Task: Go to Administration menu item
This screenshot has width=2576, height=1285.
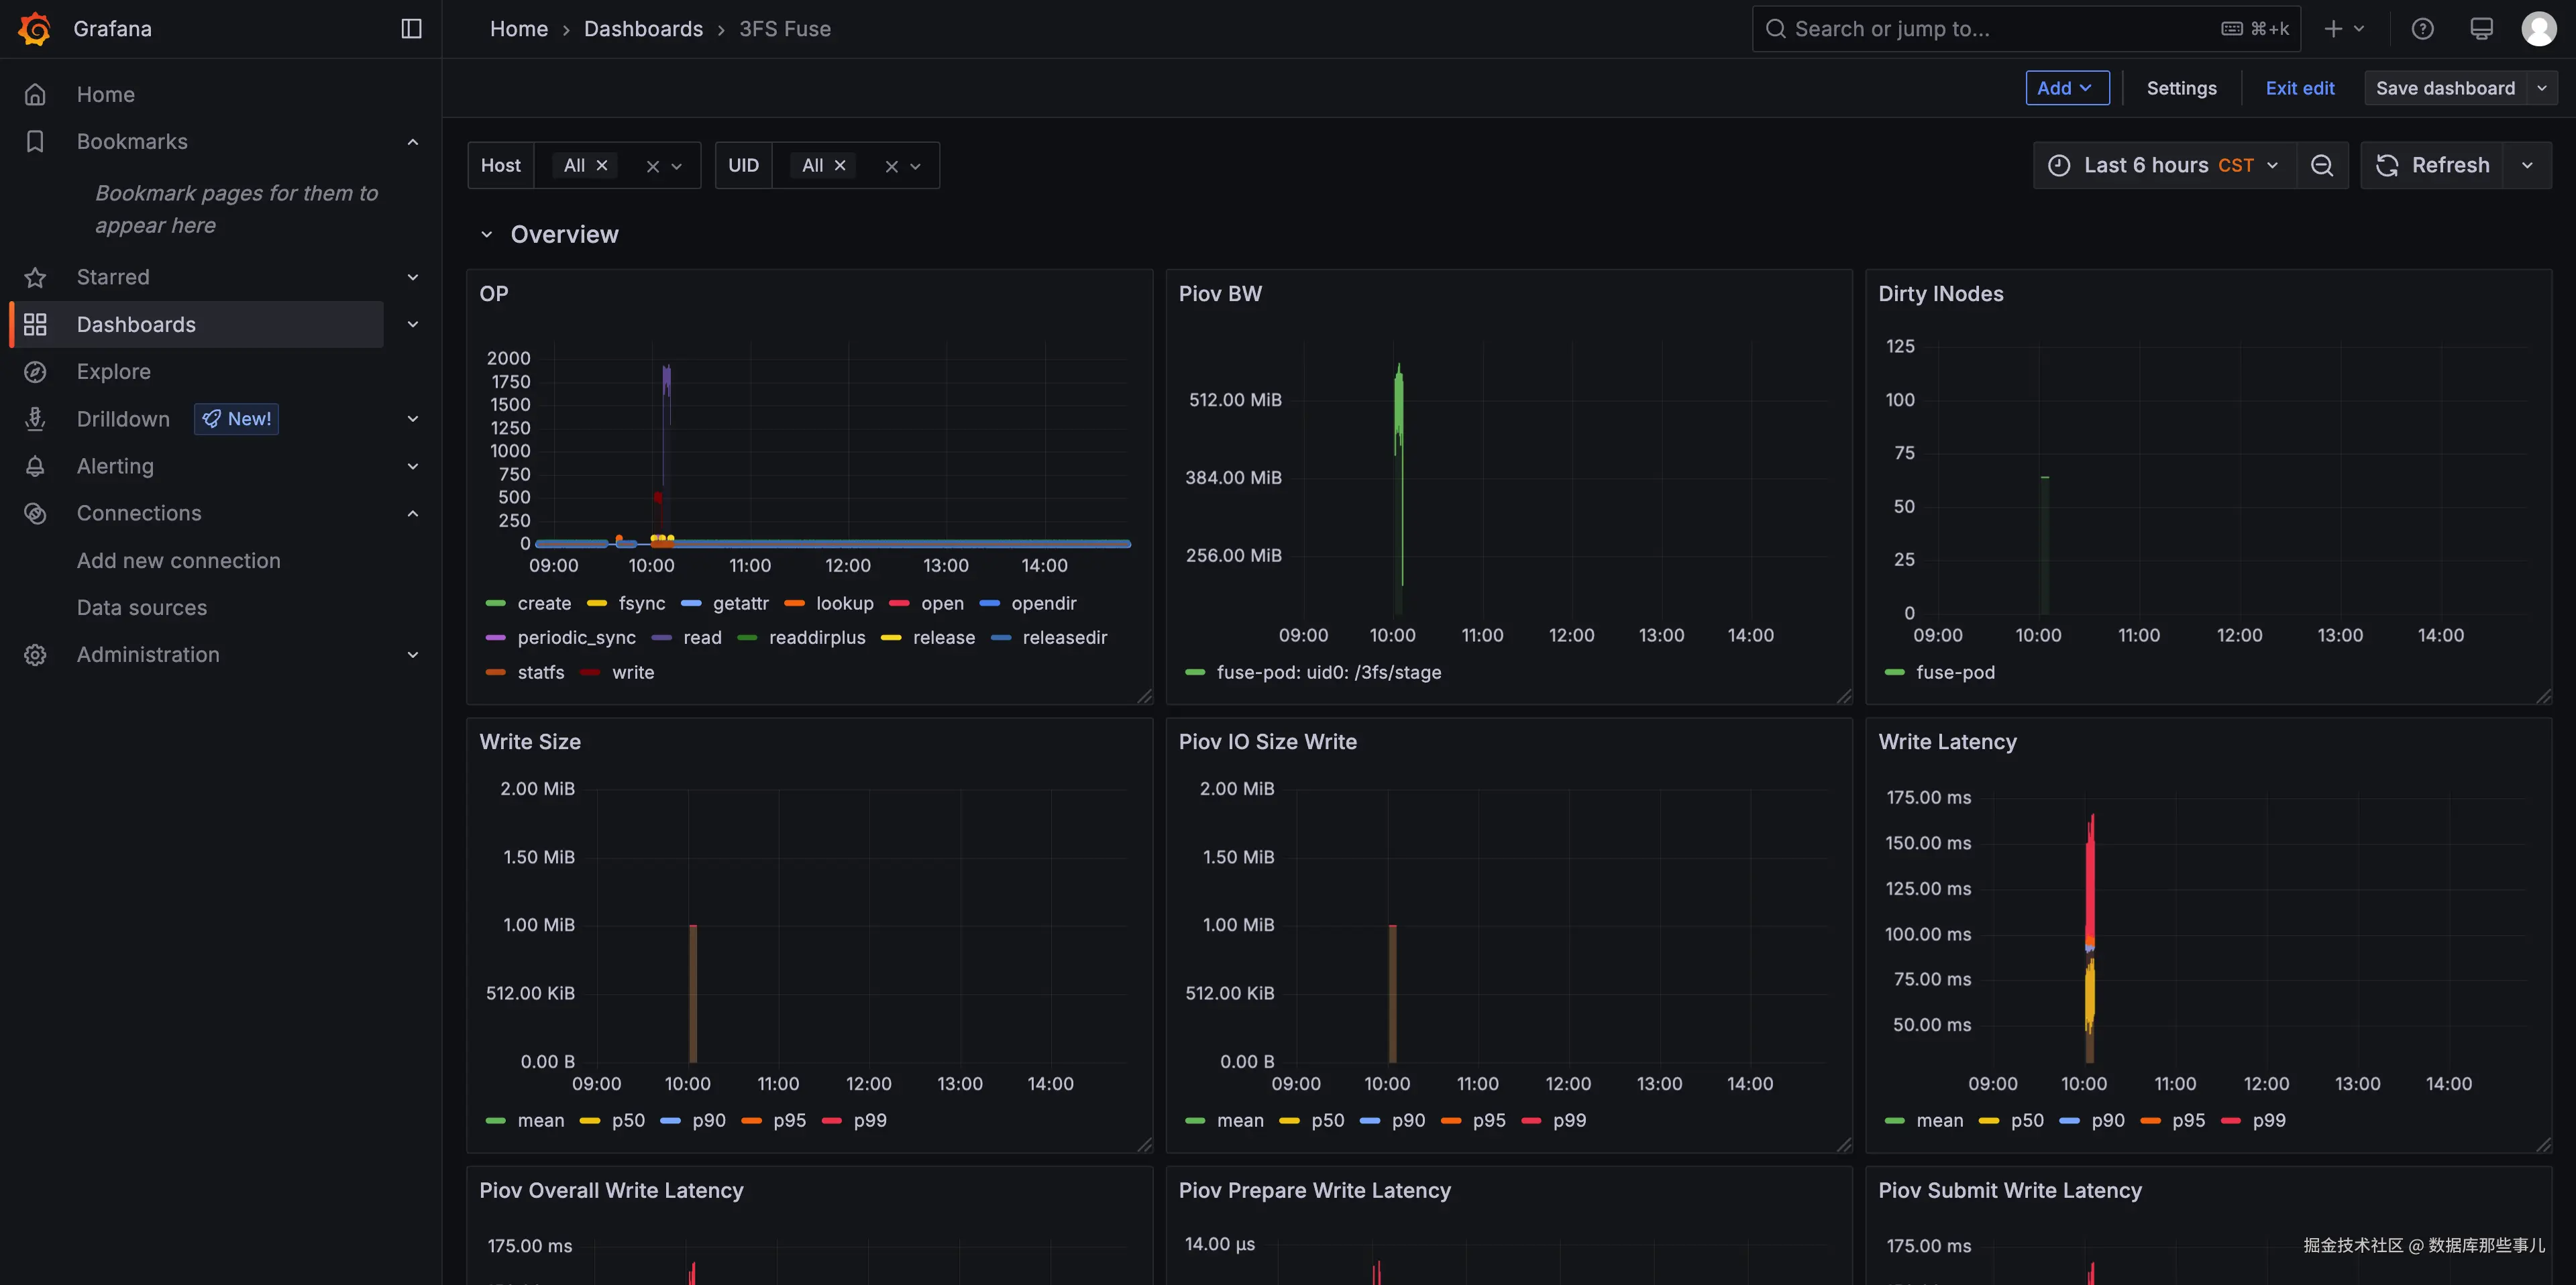Action: pos(148,655)
